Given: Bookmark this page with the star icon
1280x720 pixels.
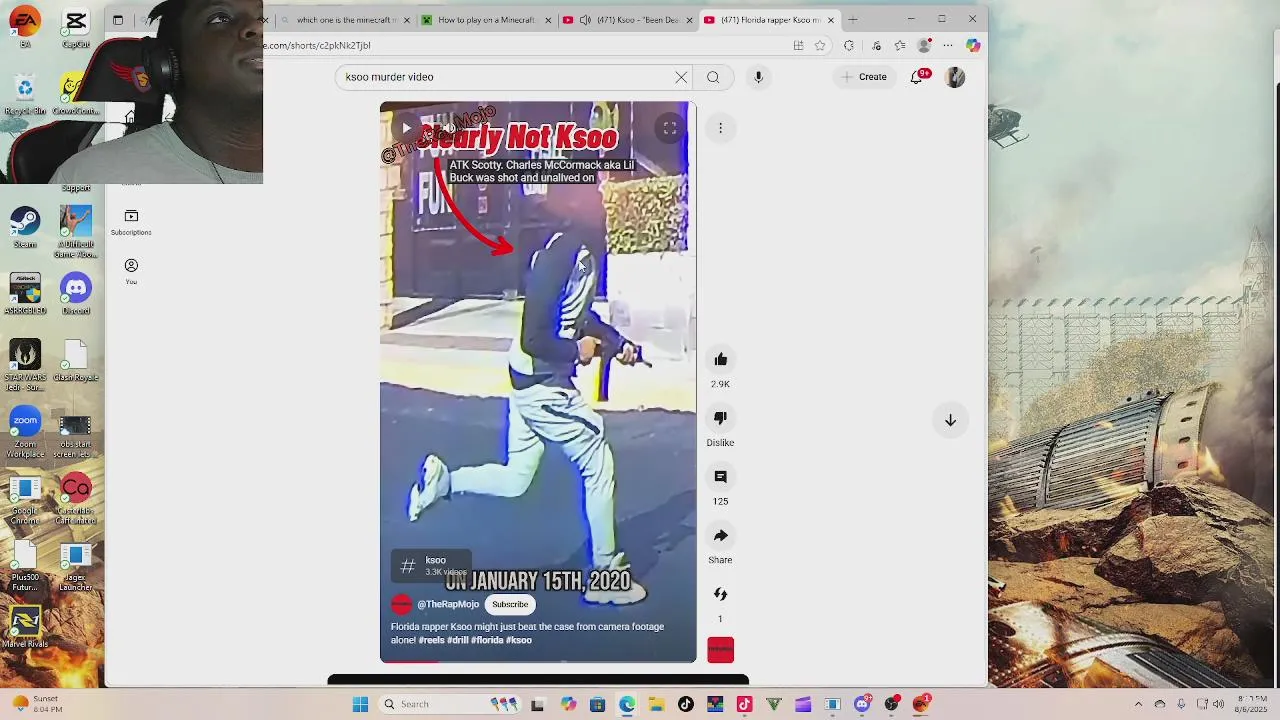Looking at the screenshot, I should point(820,45).
